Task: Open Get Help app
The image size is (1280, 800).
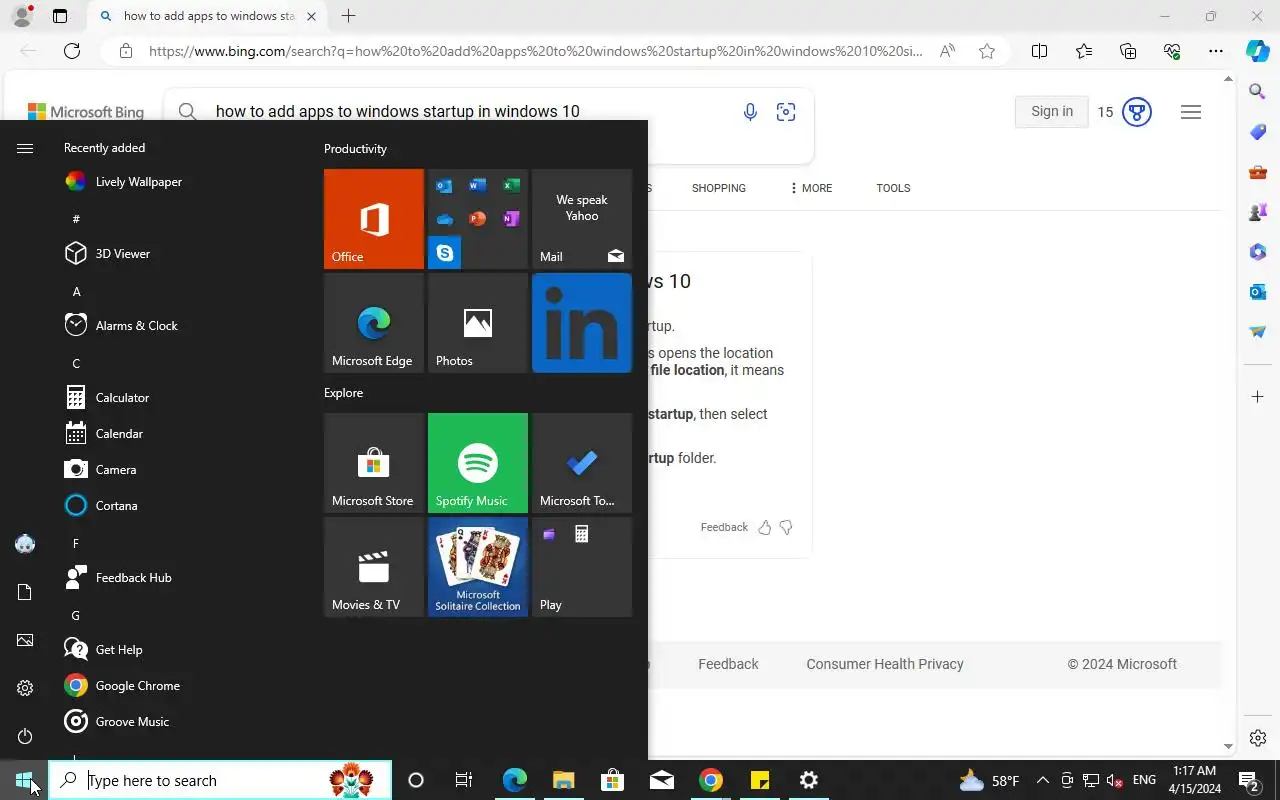Action: [180, 650]
